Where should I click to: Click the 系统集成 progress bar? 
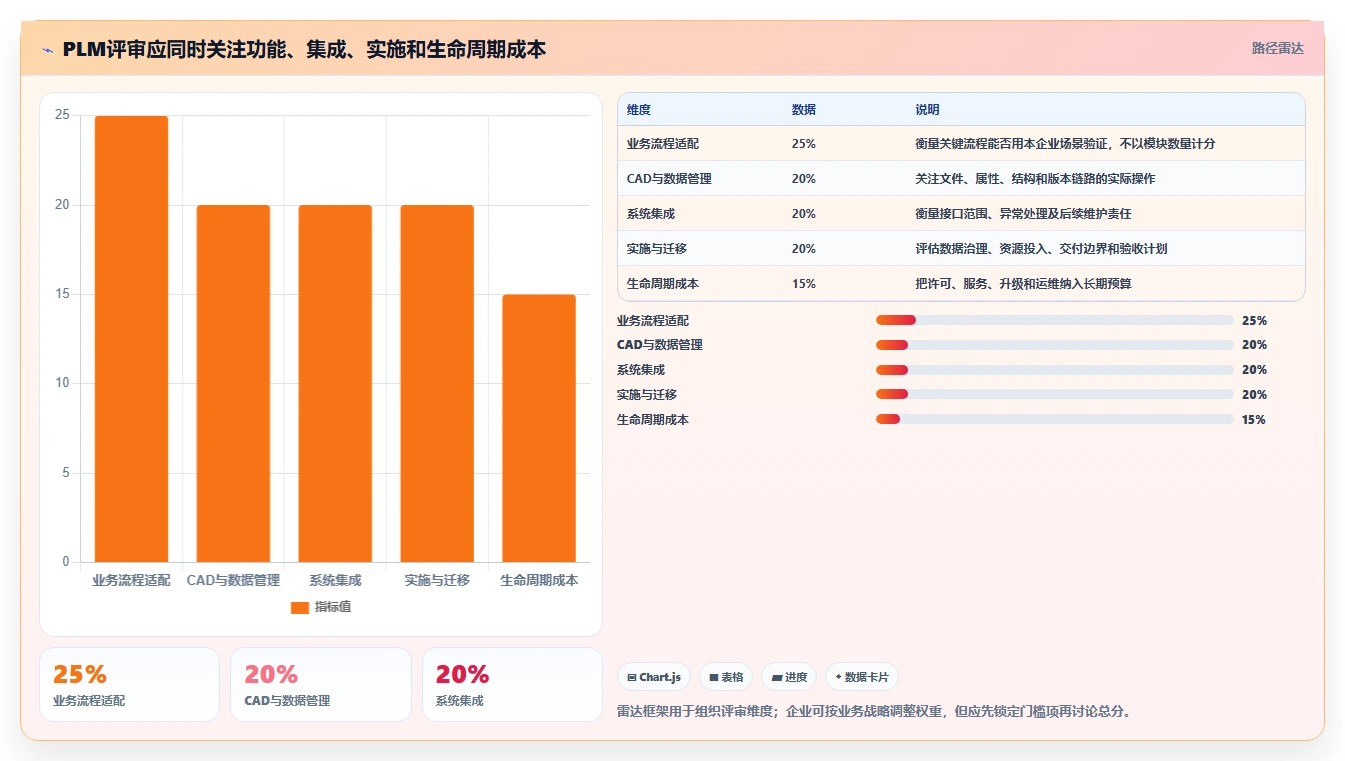tap(1055, 370)
